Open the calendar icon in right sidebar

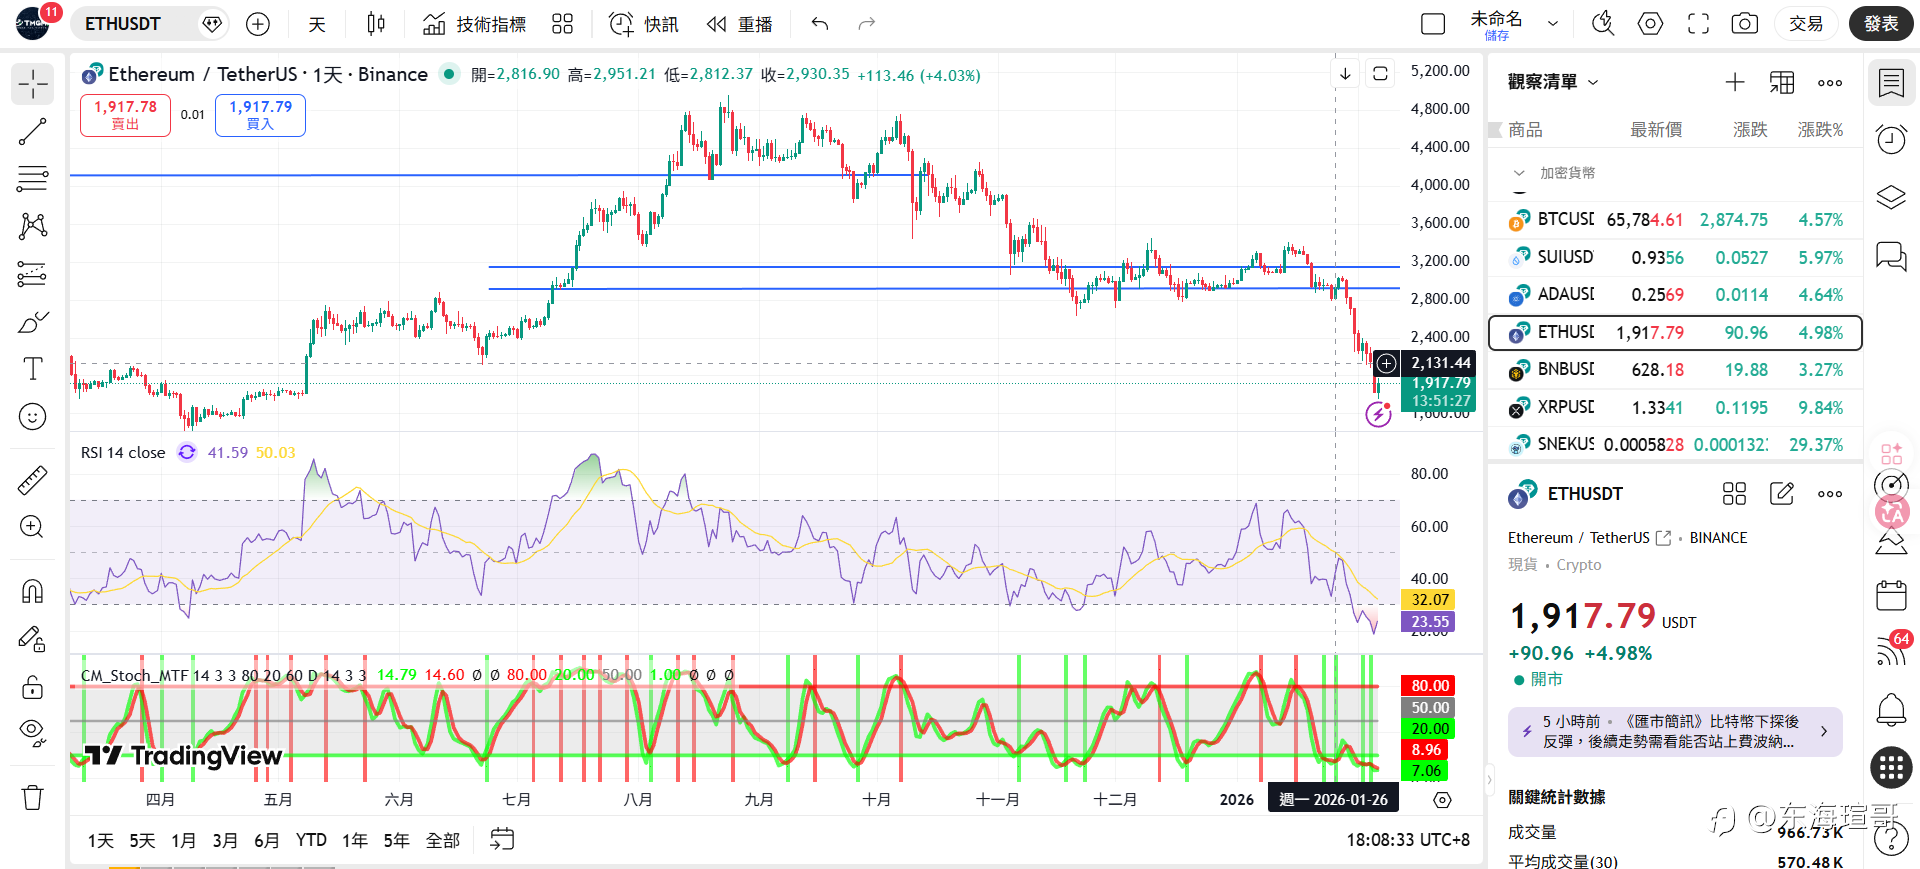coord(1891,595)
